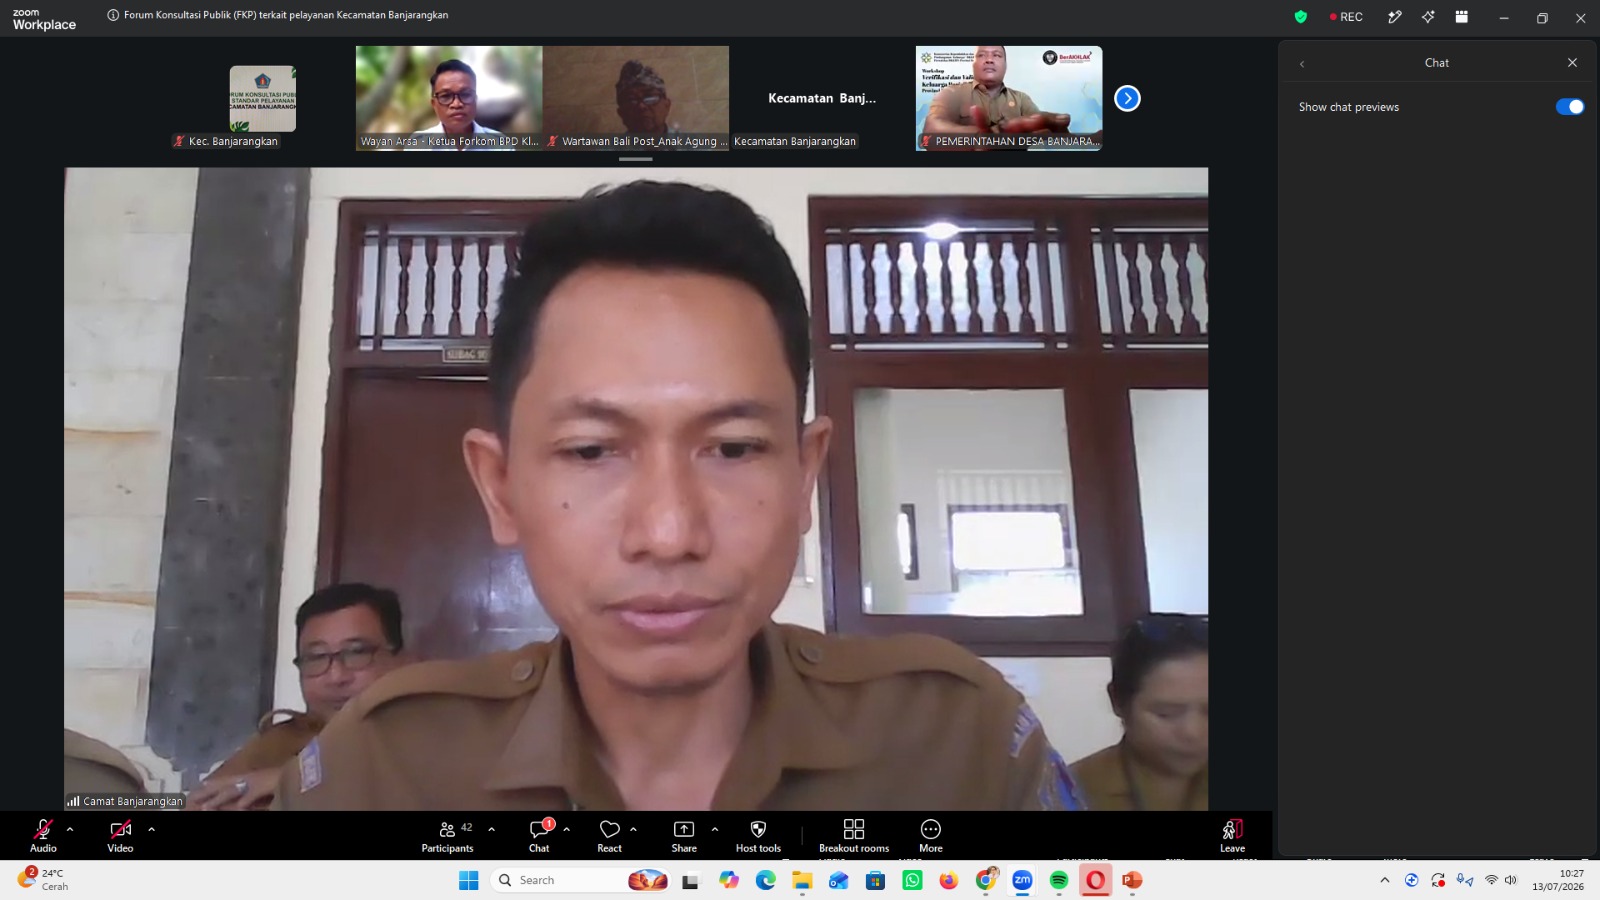Click the taskbar Search box

(580, 880)
